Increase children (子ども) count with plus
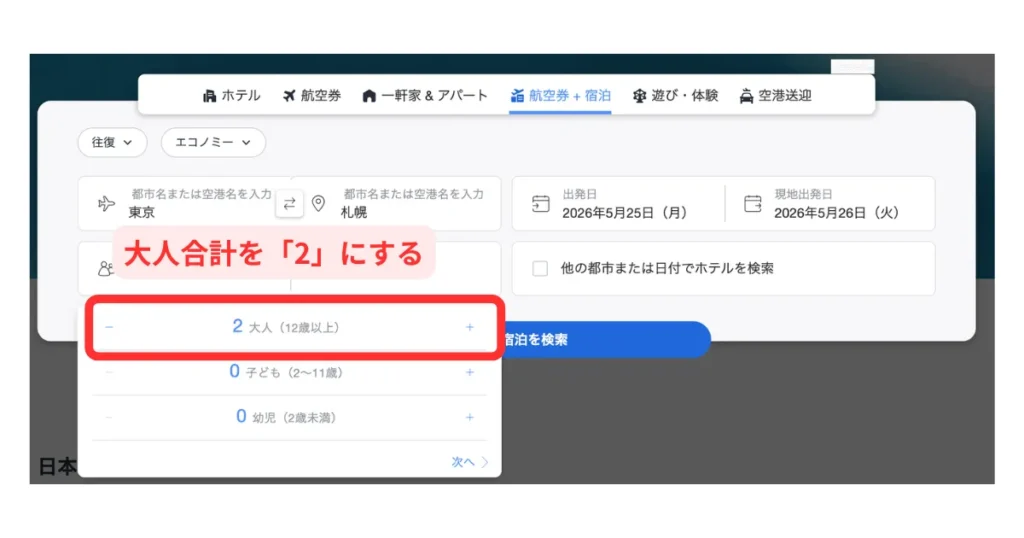The width and height of the screenshot is (1024, 538). click(469, 372)
